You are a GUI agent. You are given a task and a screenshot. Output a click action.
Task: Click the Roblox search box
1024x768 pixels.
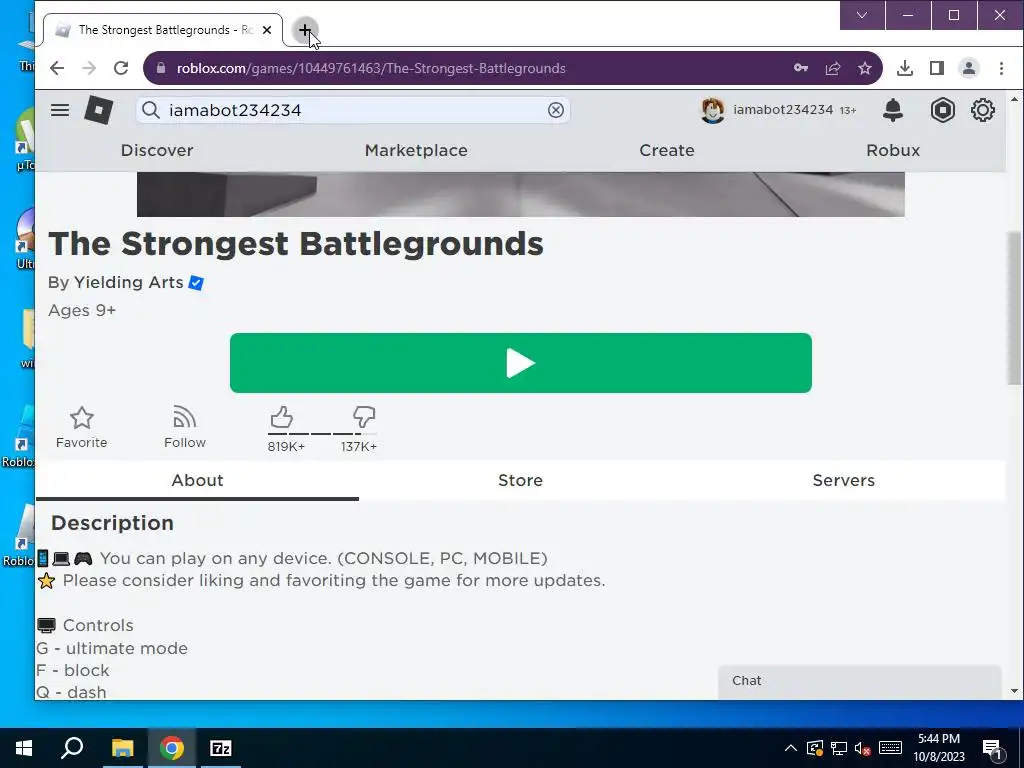coord(353,110)
